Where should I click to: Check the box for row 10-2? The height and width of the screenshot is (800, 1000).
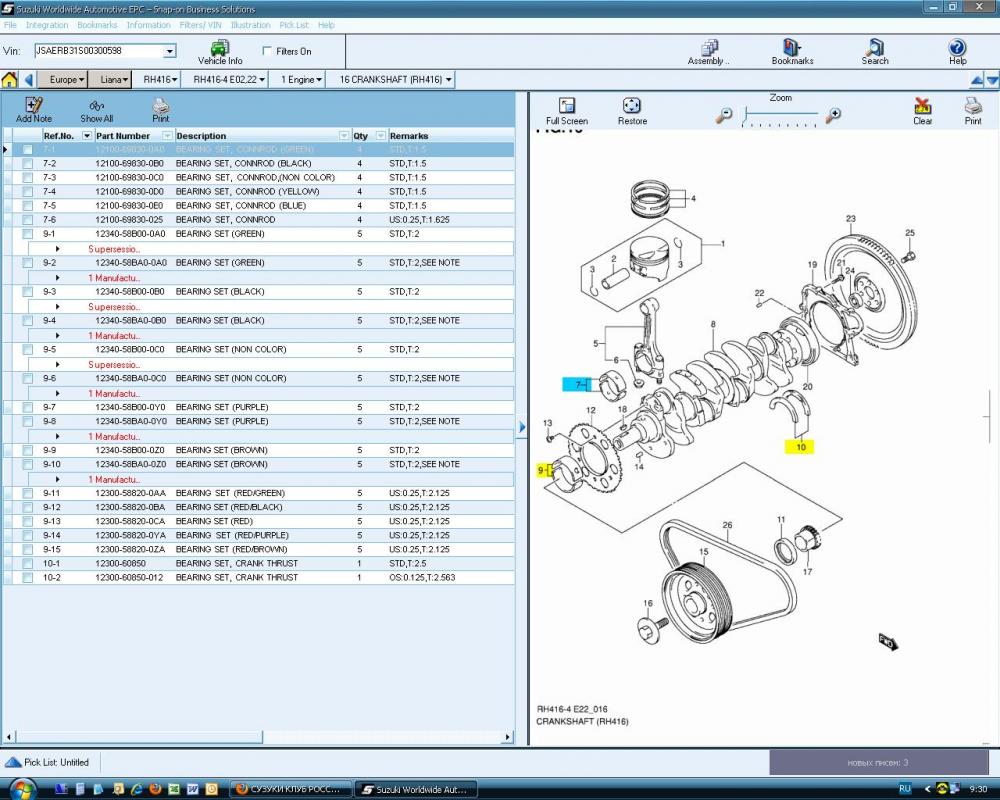click(x=27, y=578)
